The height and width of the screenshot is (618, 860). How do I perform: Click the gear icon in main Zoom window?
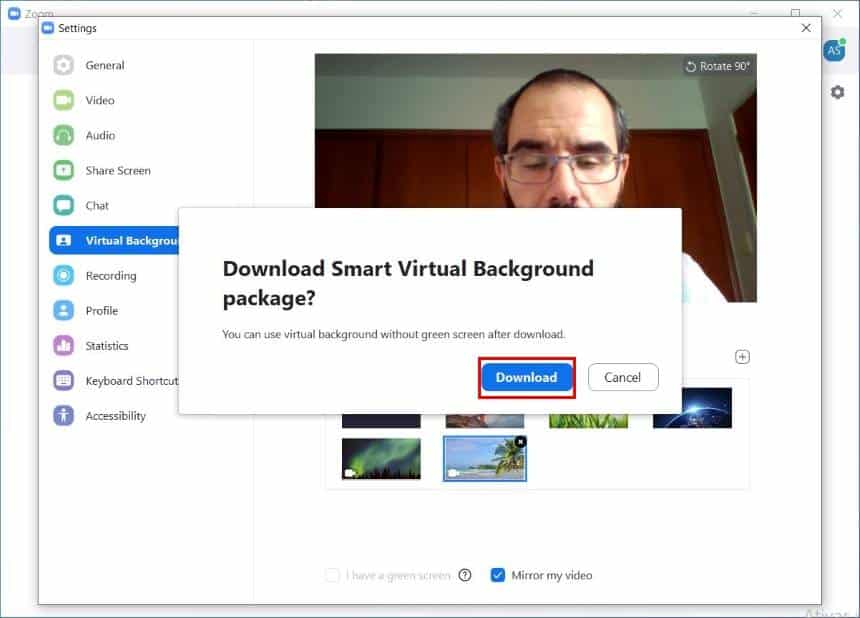pyautogui.click(x=837, y=92)
